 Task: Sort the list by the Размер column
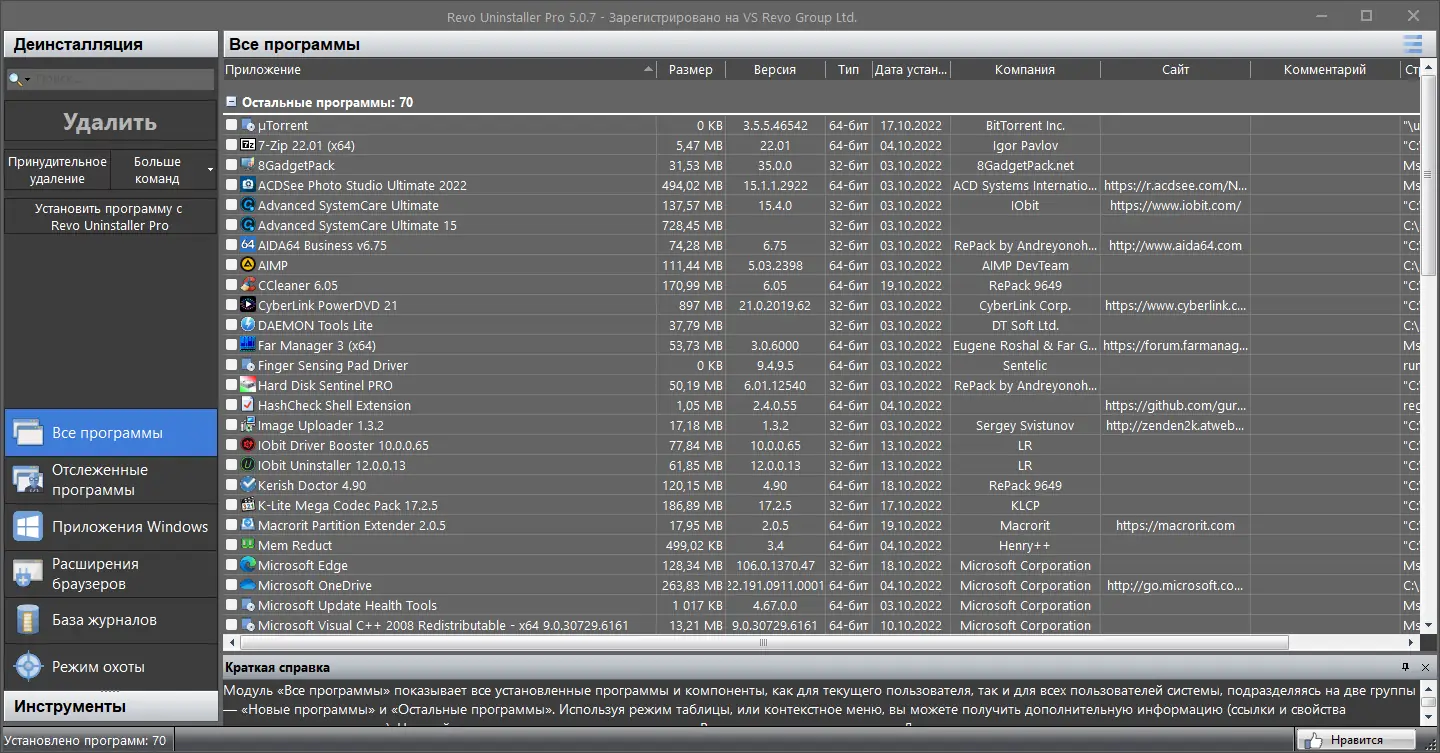point(691,70)
